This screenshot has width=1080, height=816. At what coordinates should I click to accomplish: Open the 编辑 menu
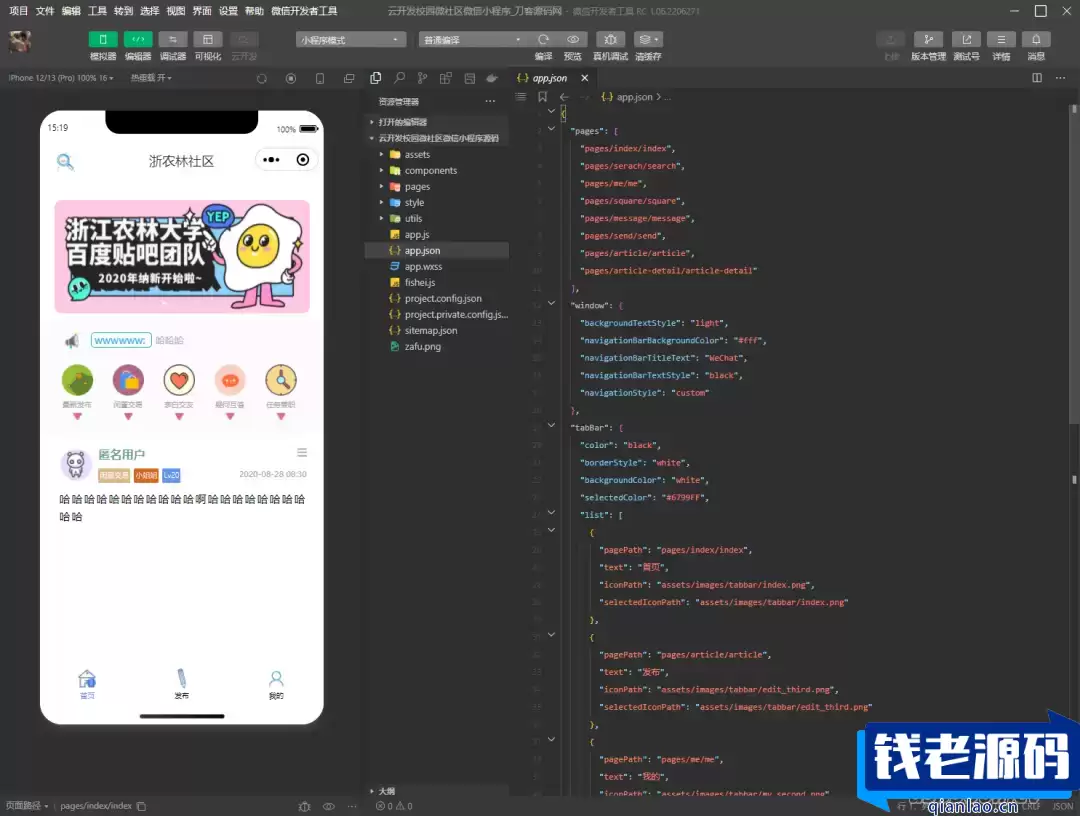pos(71,10)
